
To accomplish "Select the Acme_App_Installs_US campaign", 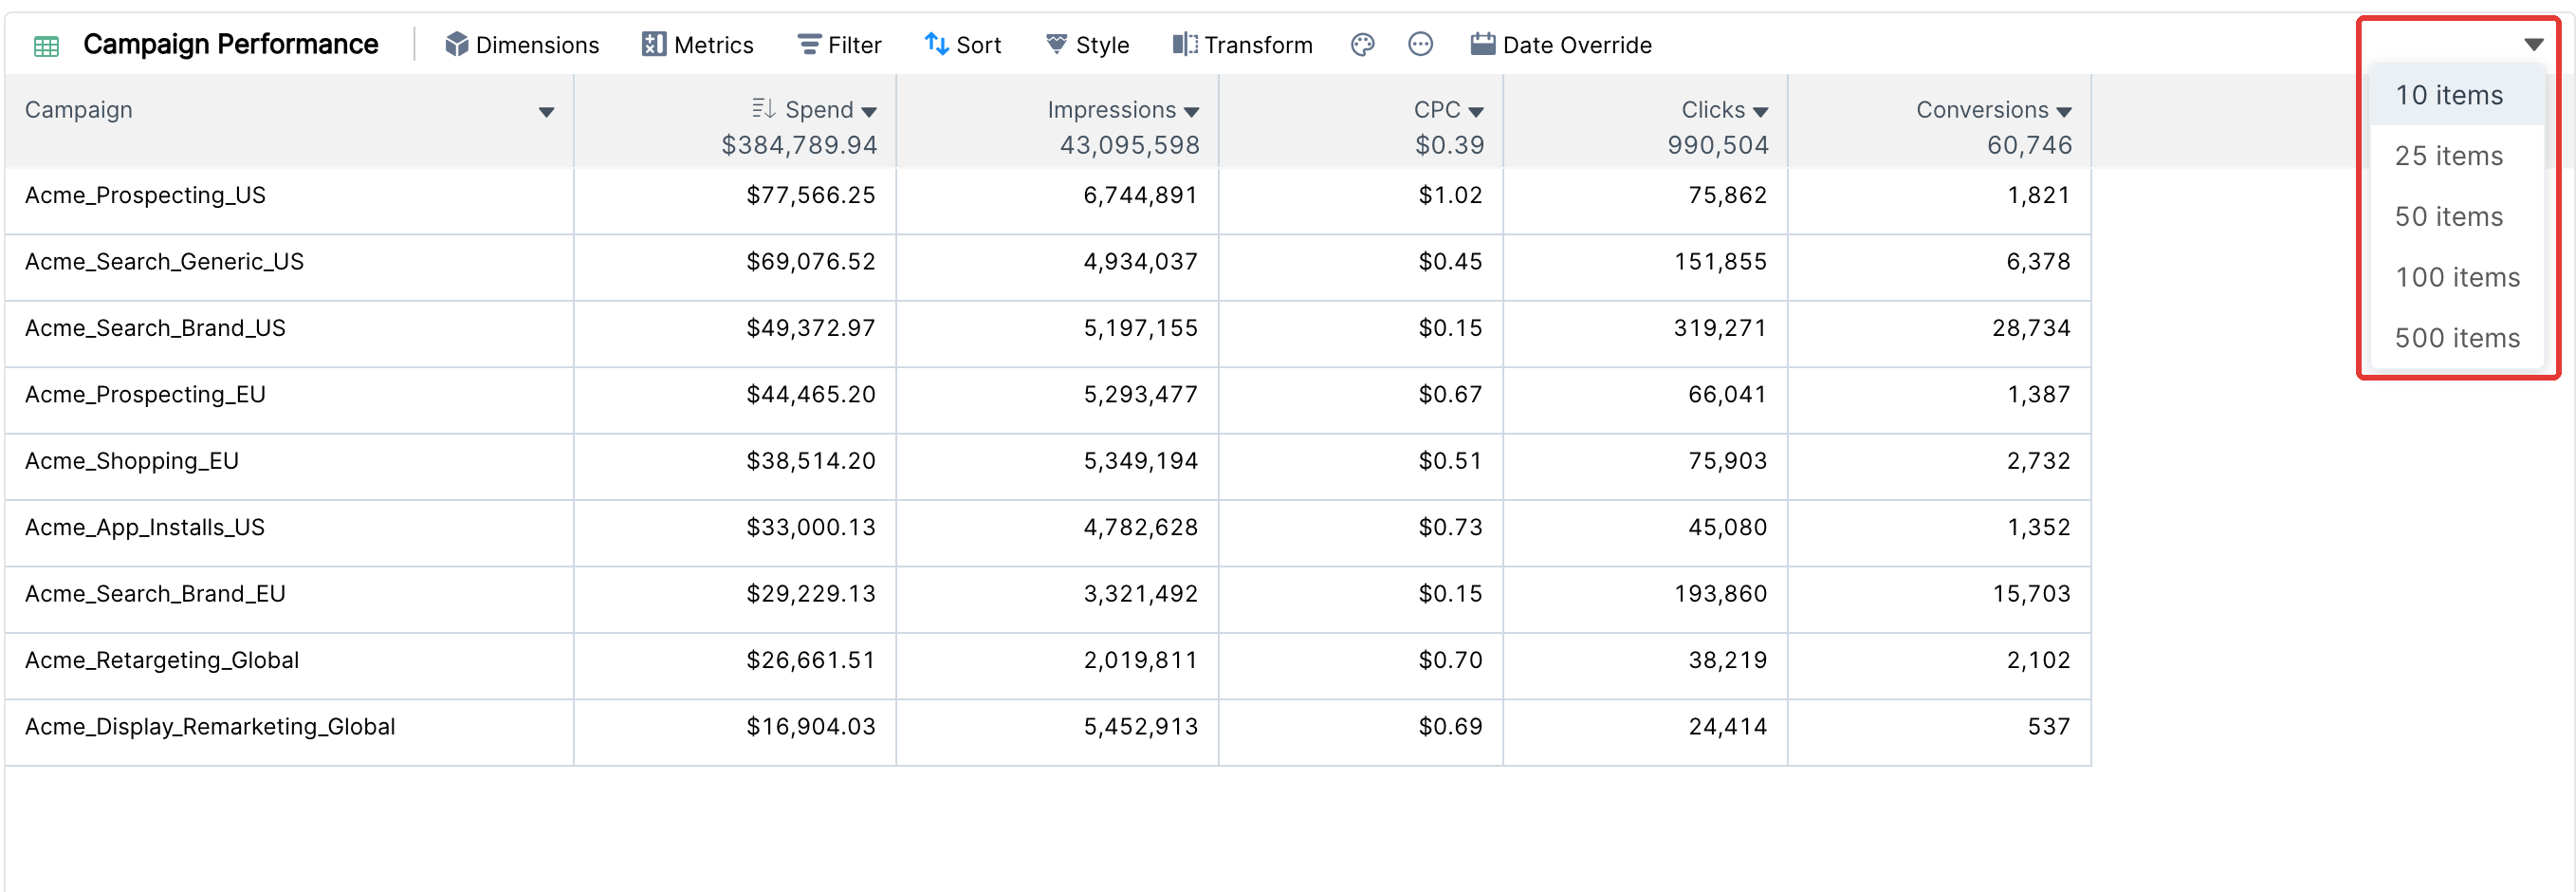I will 145,528.
